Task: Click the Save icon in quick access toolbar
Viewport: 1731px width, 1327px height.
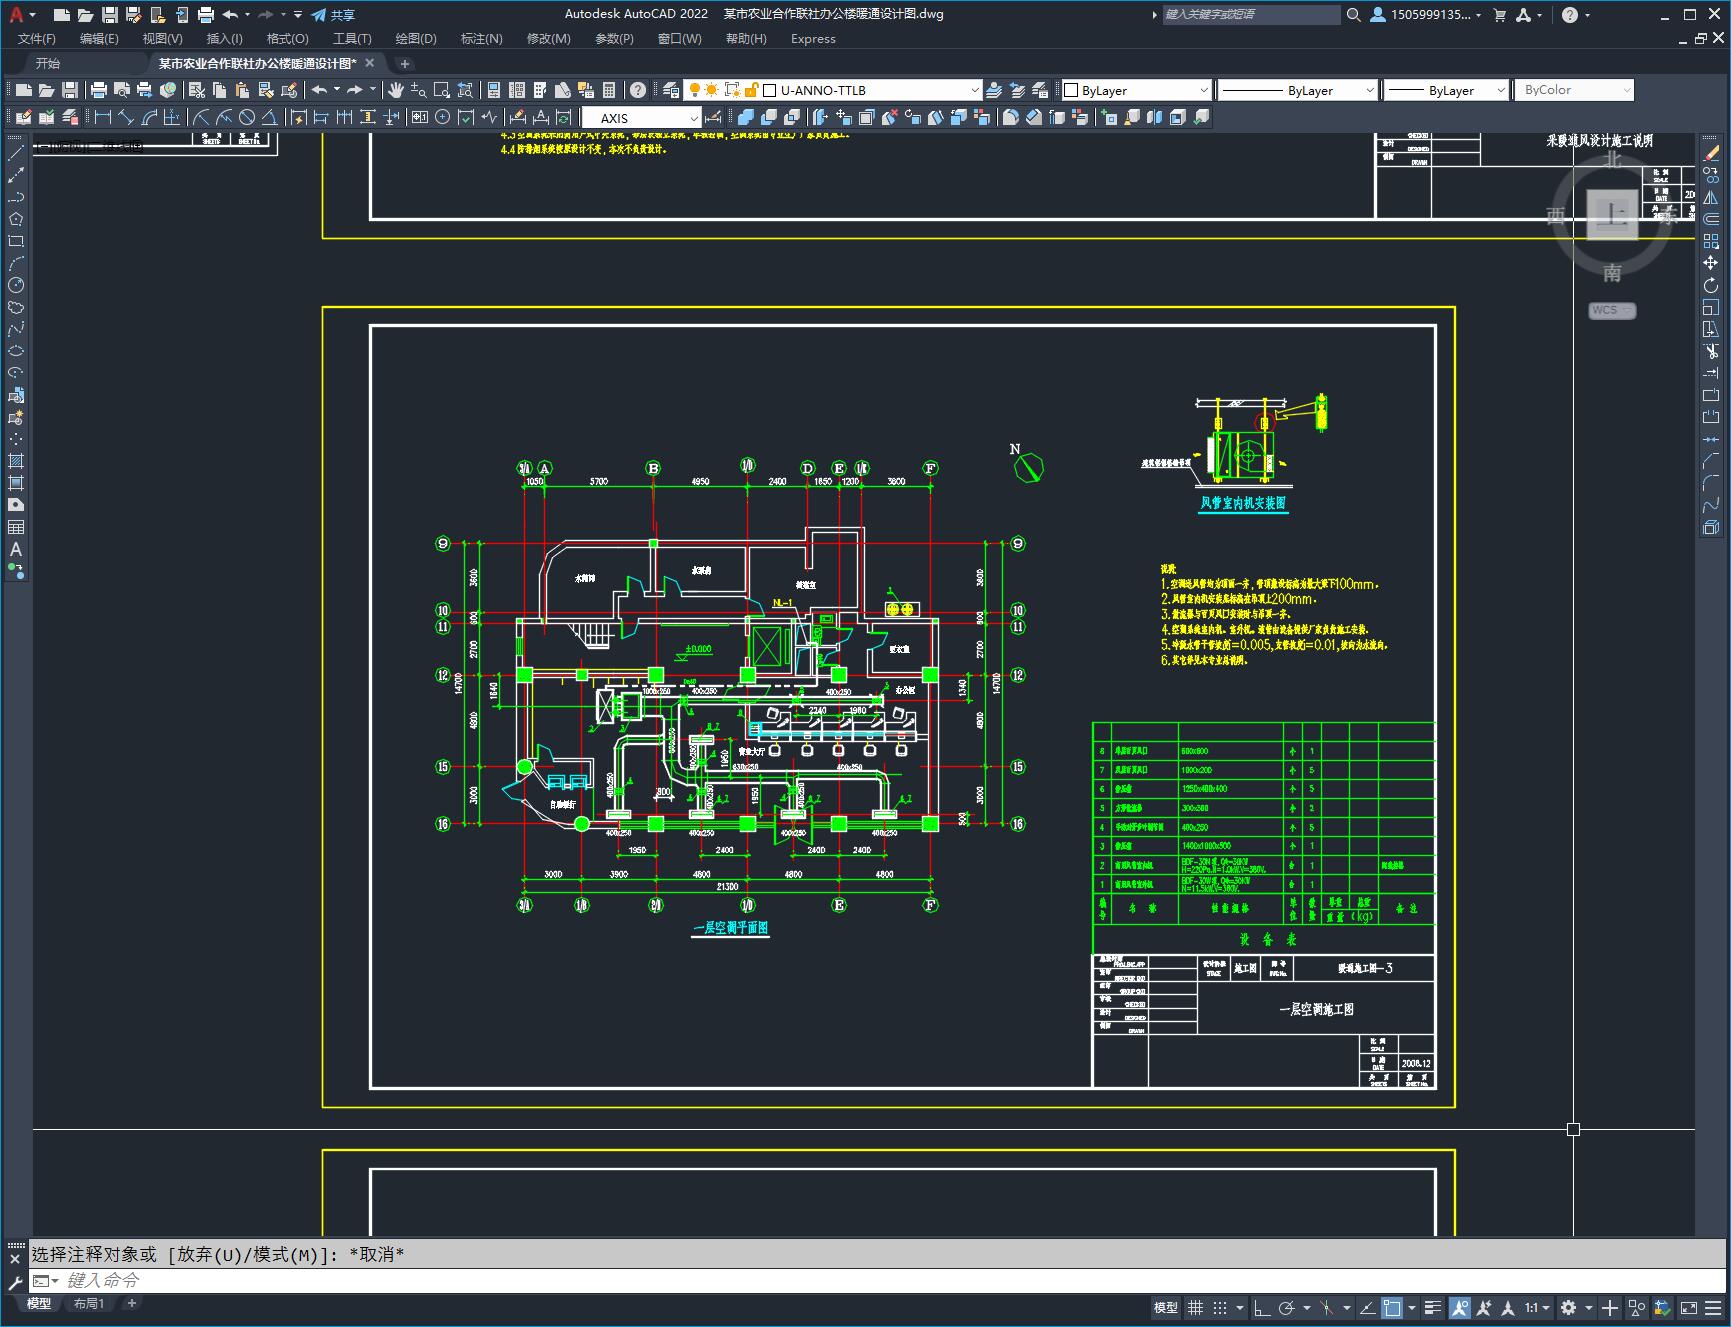Action: click(110, 15)
